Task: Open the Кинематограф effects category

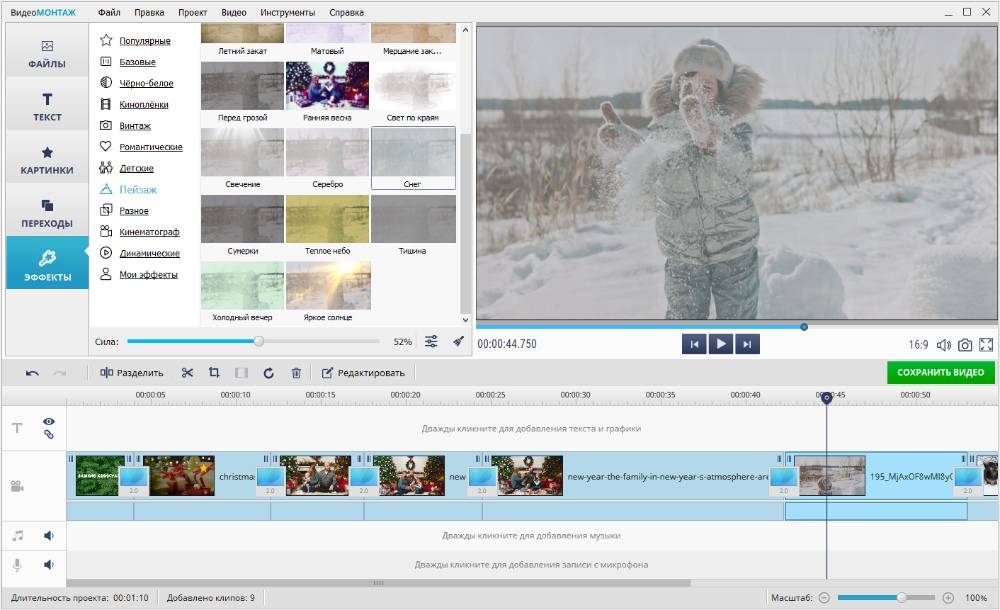Action: [149, 232]
